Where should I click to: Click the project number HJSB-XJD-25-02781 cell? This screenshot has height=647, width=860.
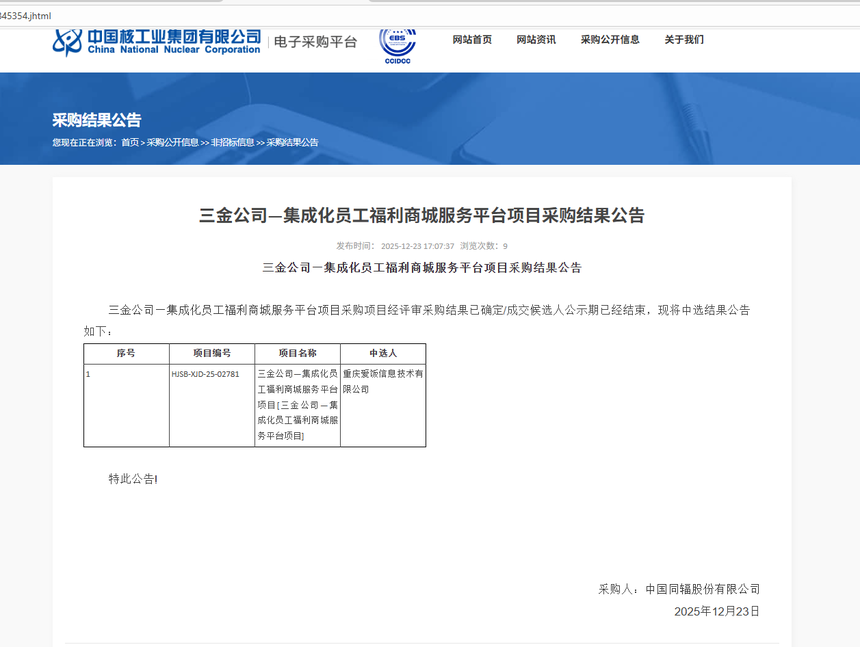tap(212, 405)
